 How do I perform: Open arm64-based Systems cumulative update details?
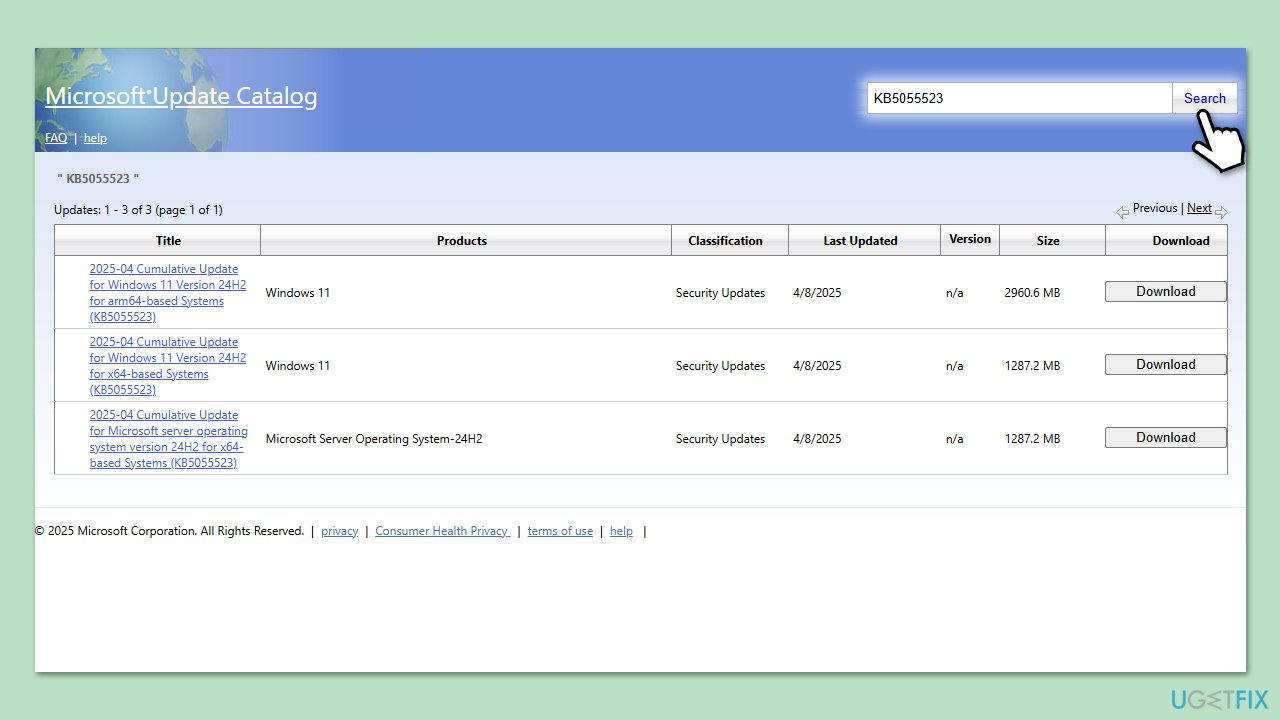(x=167, y=293)
